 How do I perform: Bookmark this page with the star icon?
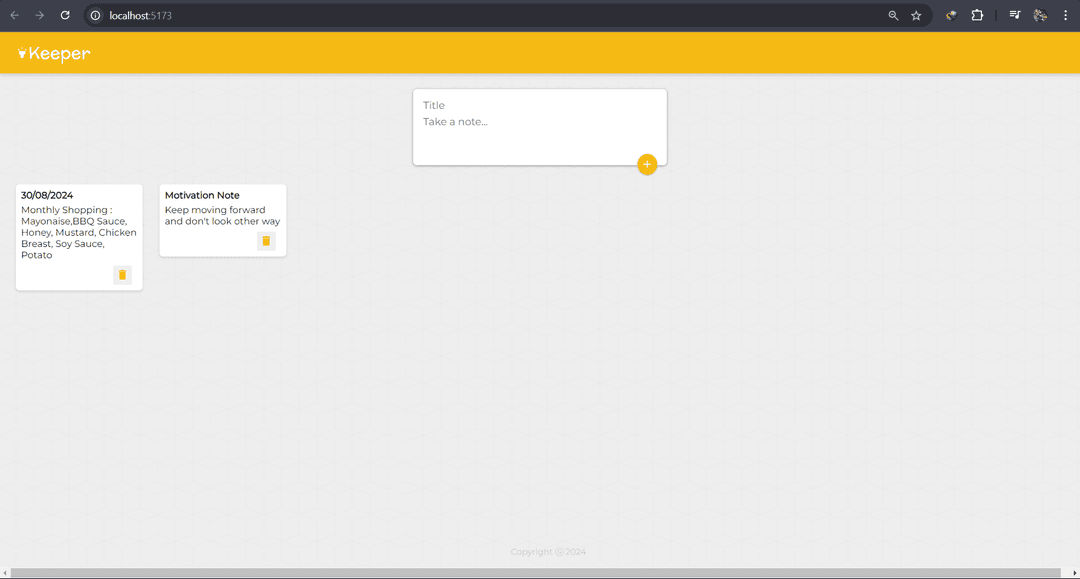(916, 15)
